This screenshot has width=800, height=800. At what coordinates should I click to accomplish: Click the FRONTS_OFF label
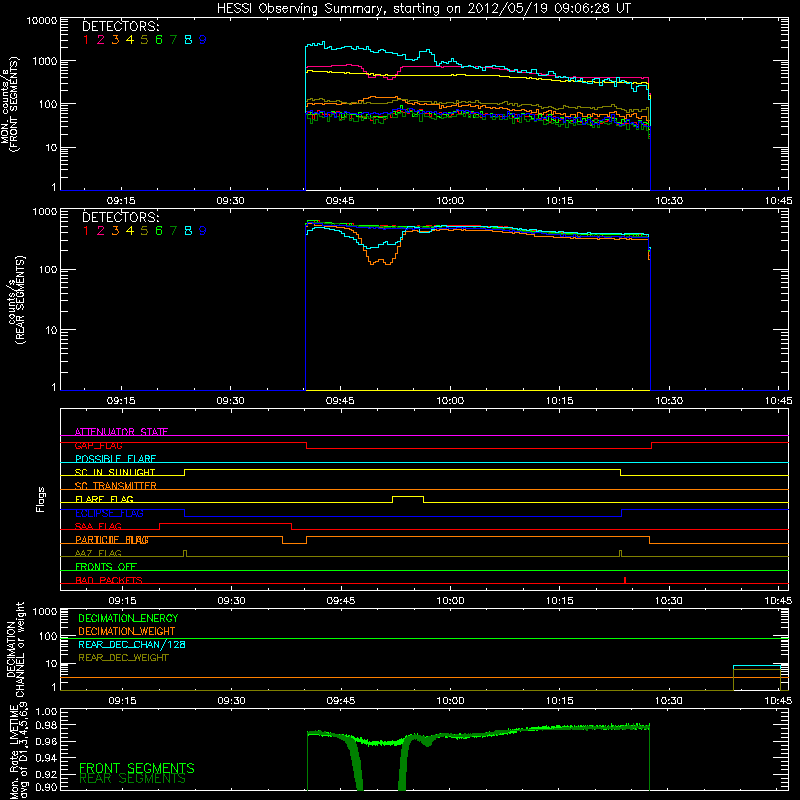click(106, 567)
